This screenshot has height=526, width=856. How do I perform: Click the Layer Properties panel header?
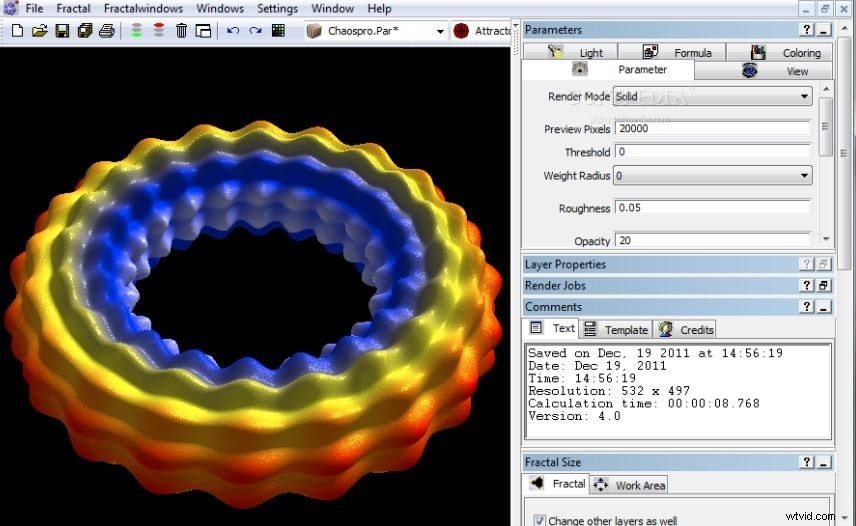coord(677,264)
